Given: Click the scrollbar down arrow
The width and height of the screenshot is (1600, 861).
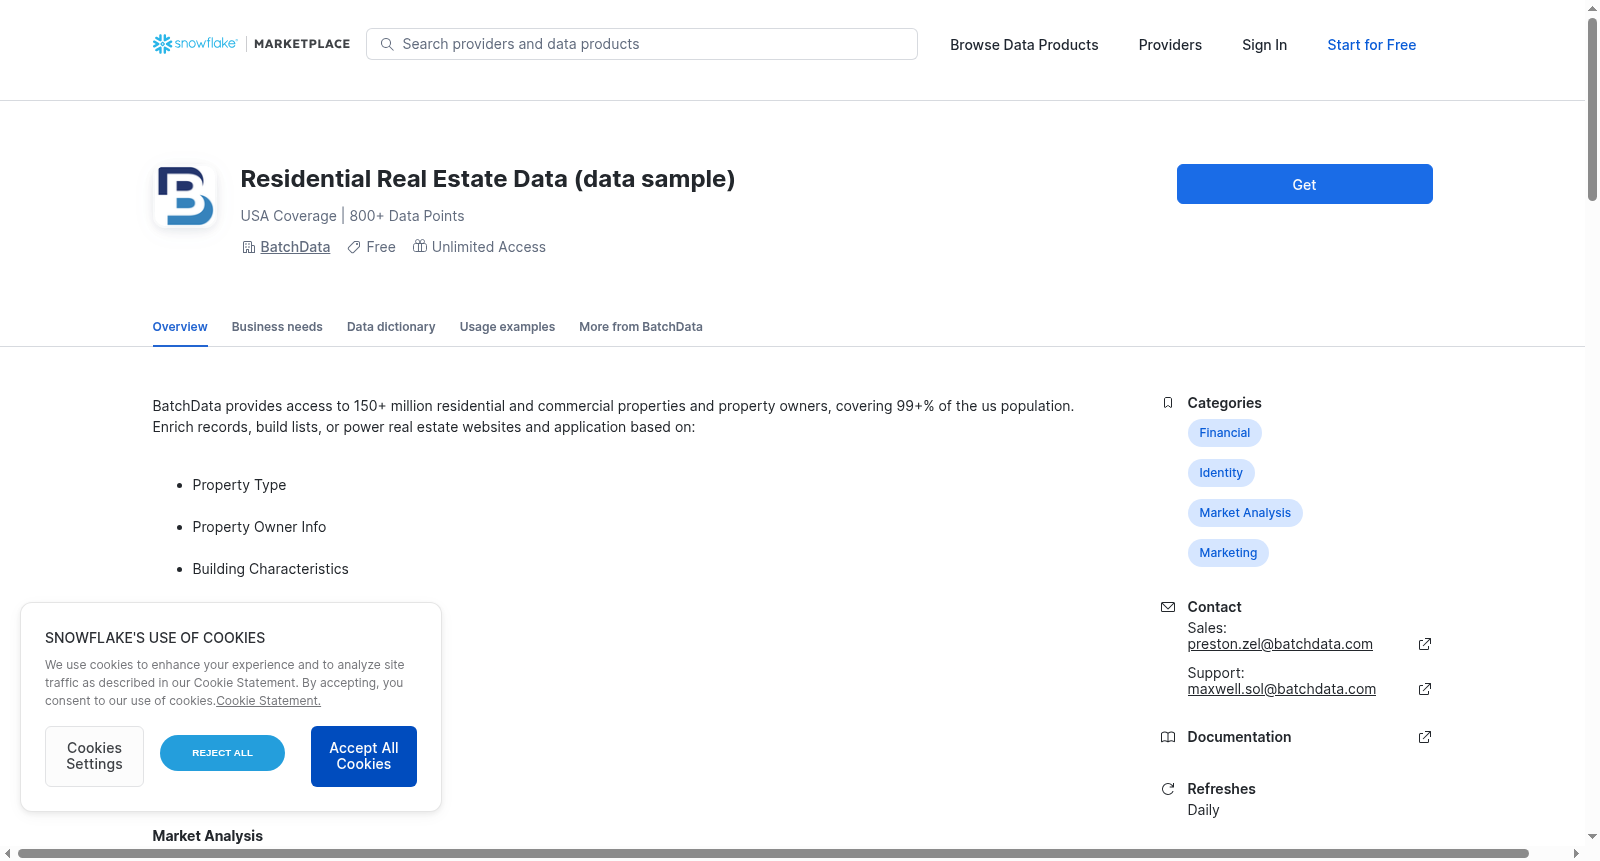Looking at the screenshot, I should pyautogui.click(x=1592, y=837).
